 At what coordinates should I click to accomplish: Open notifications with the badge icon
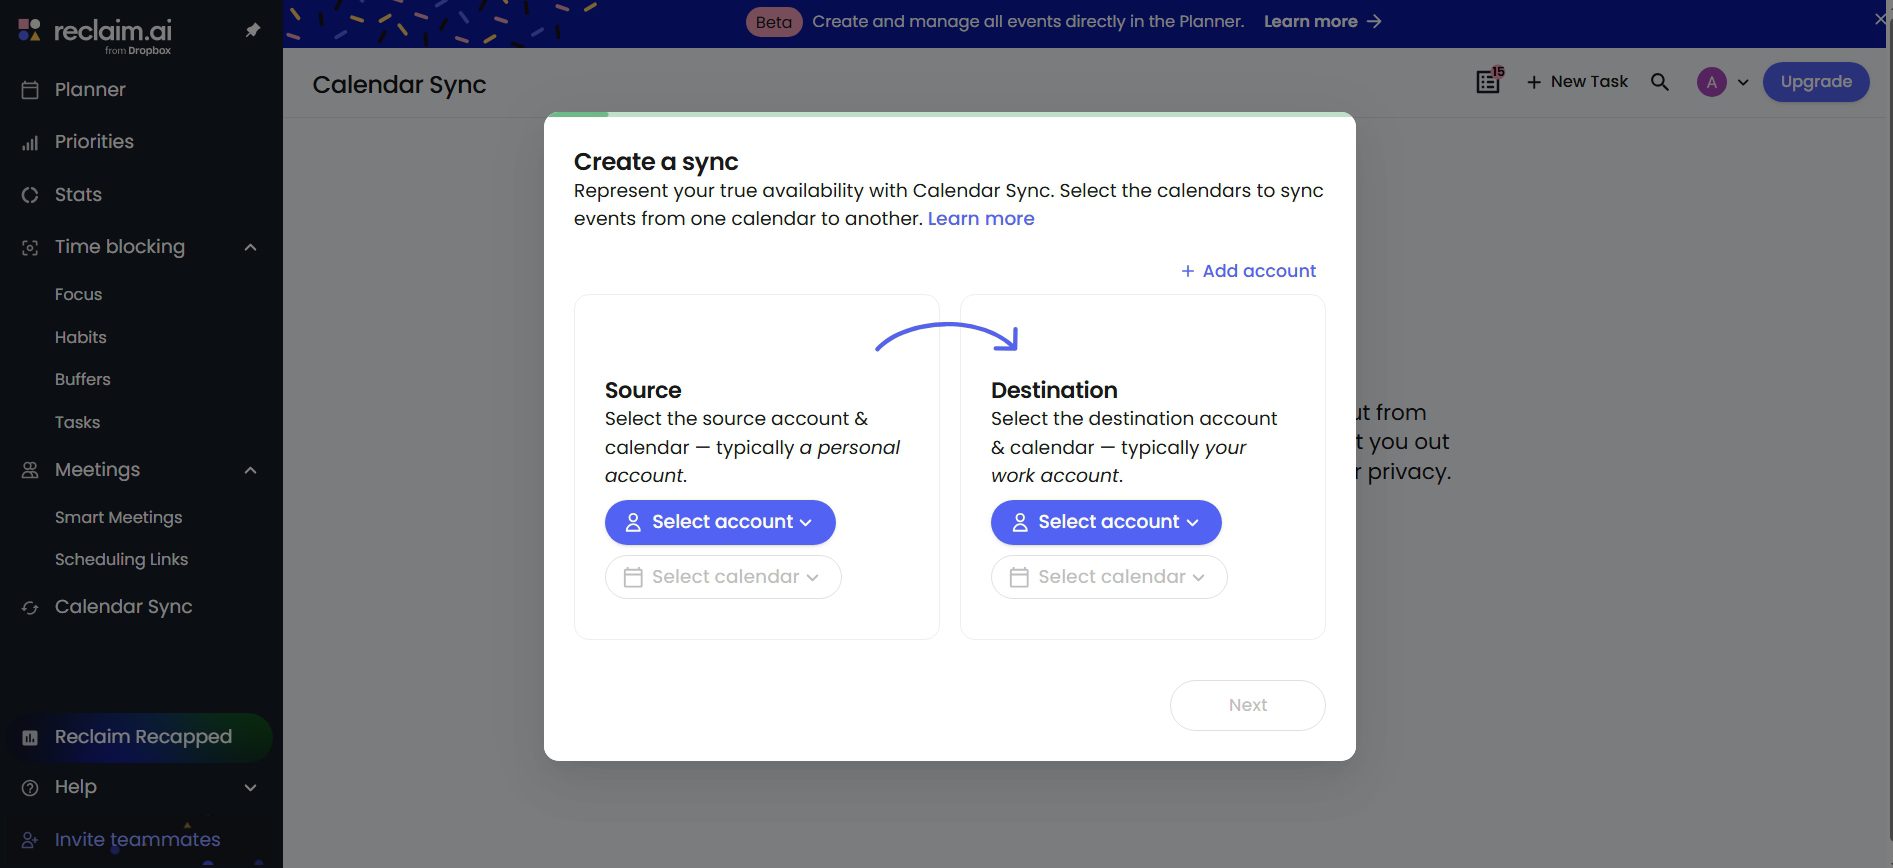(x=1487, y=81)
